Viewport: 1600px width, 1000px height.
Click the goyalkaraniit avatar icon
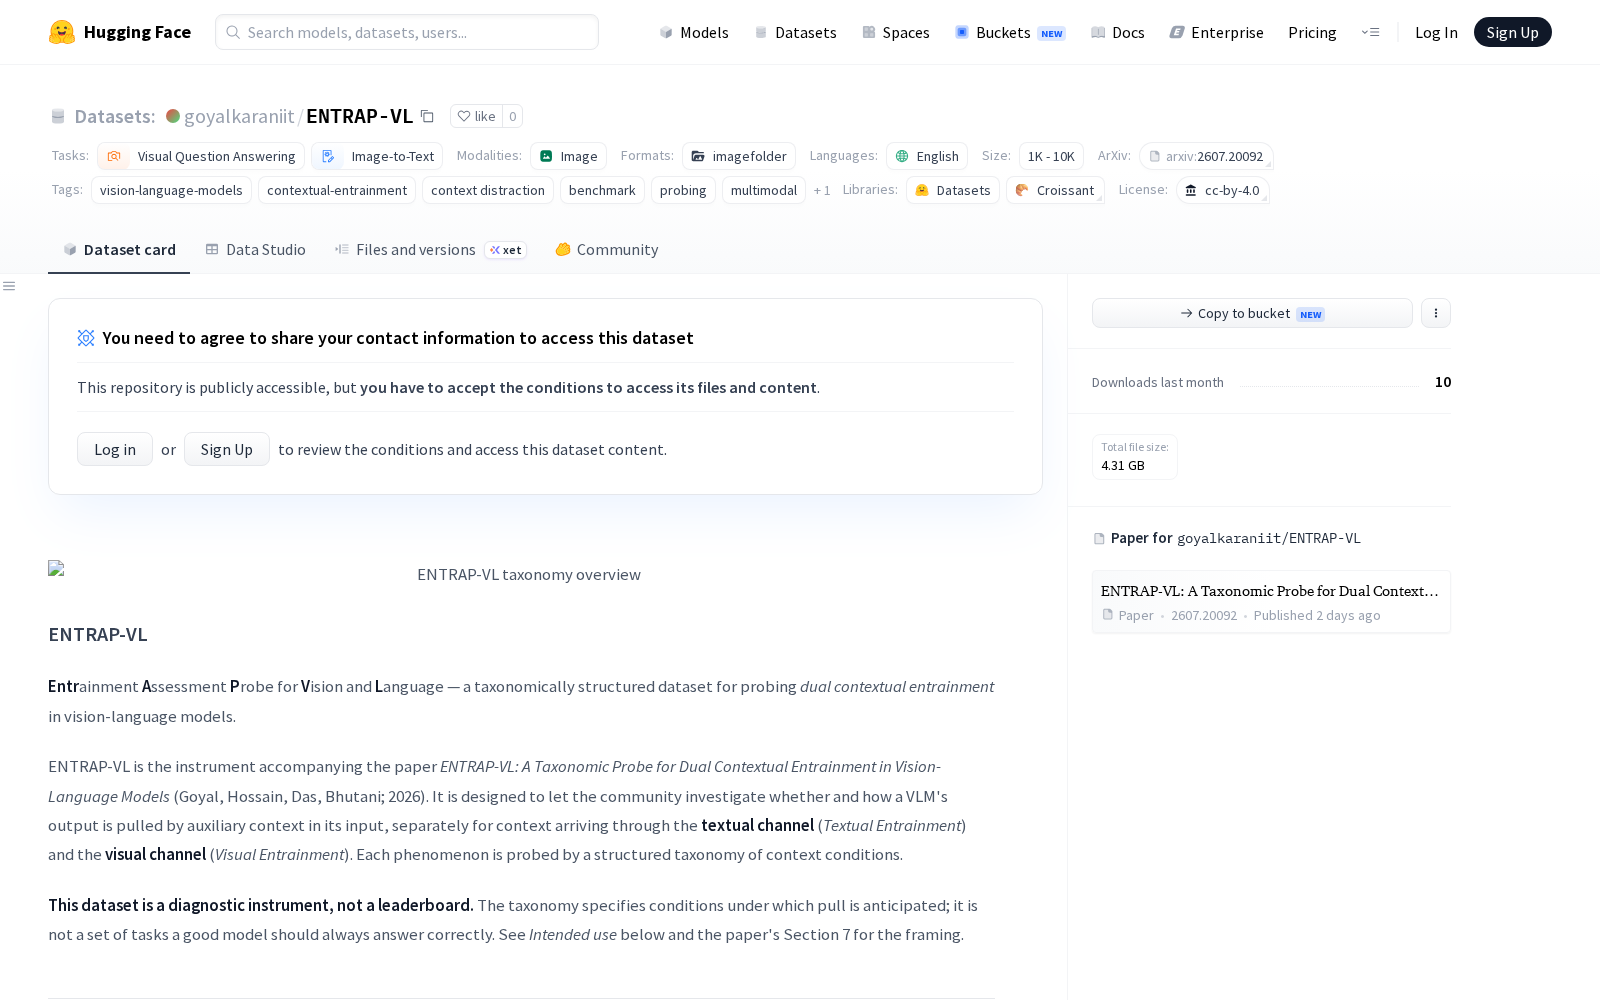point(173,116)
